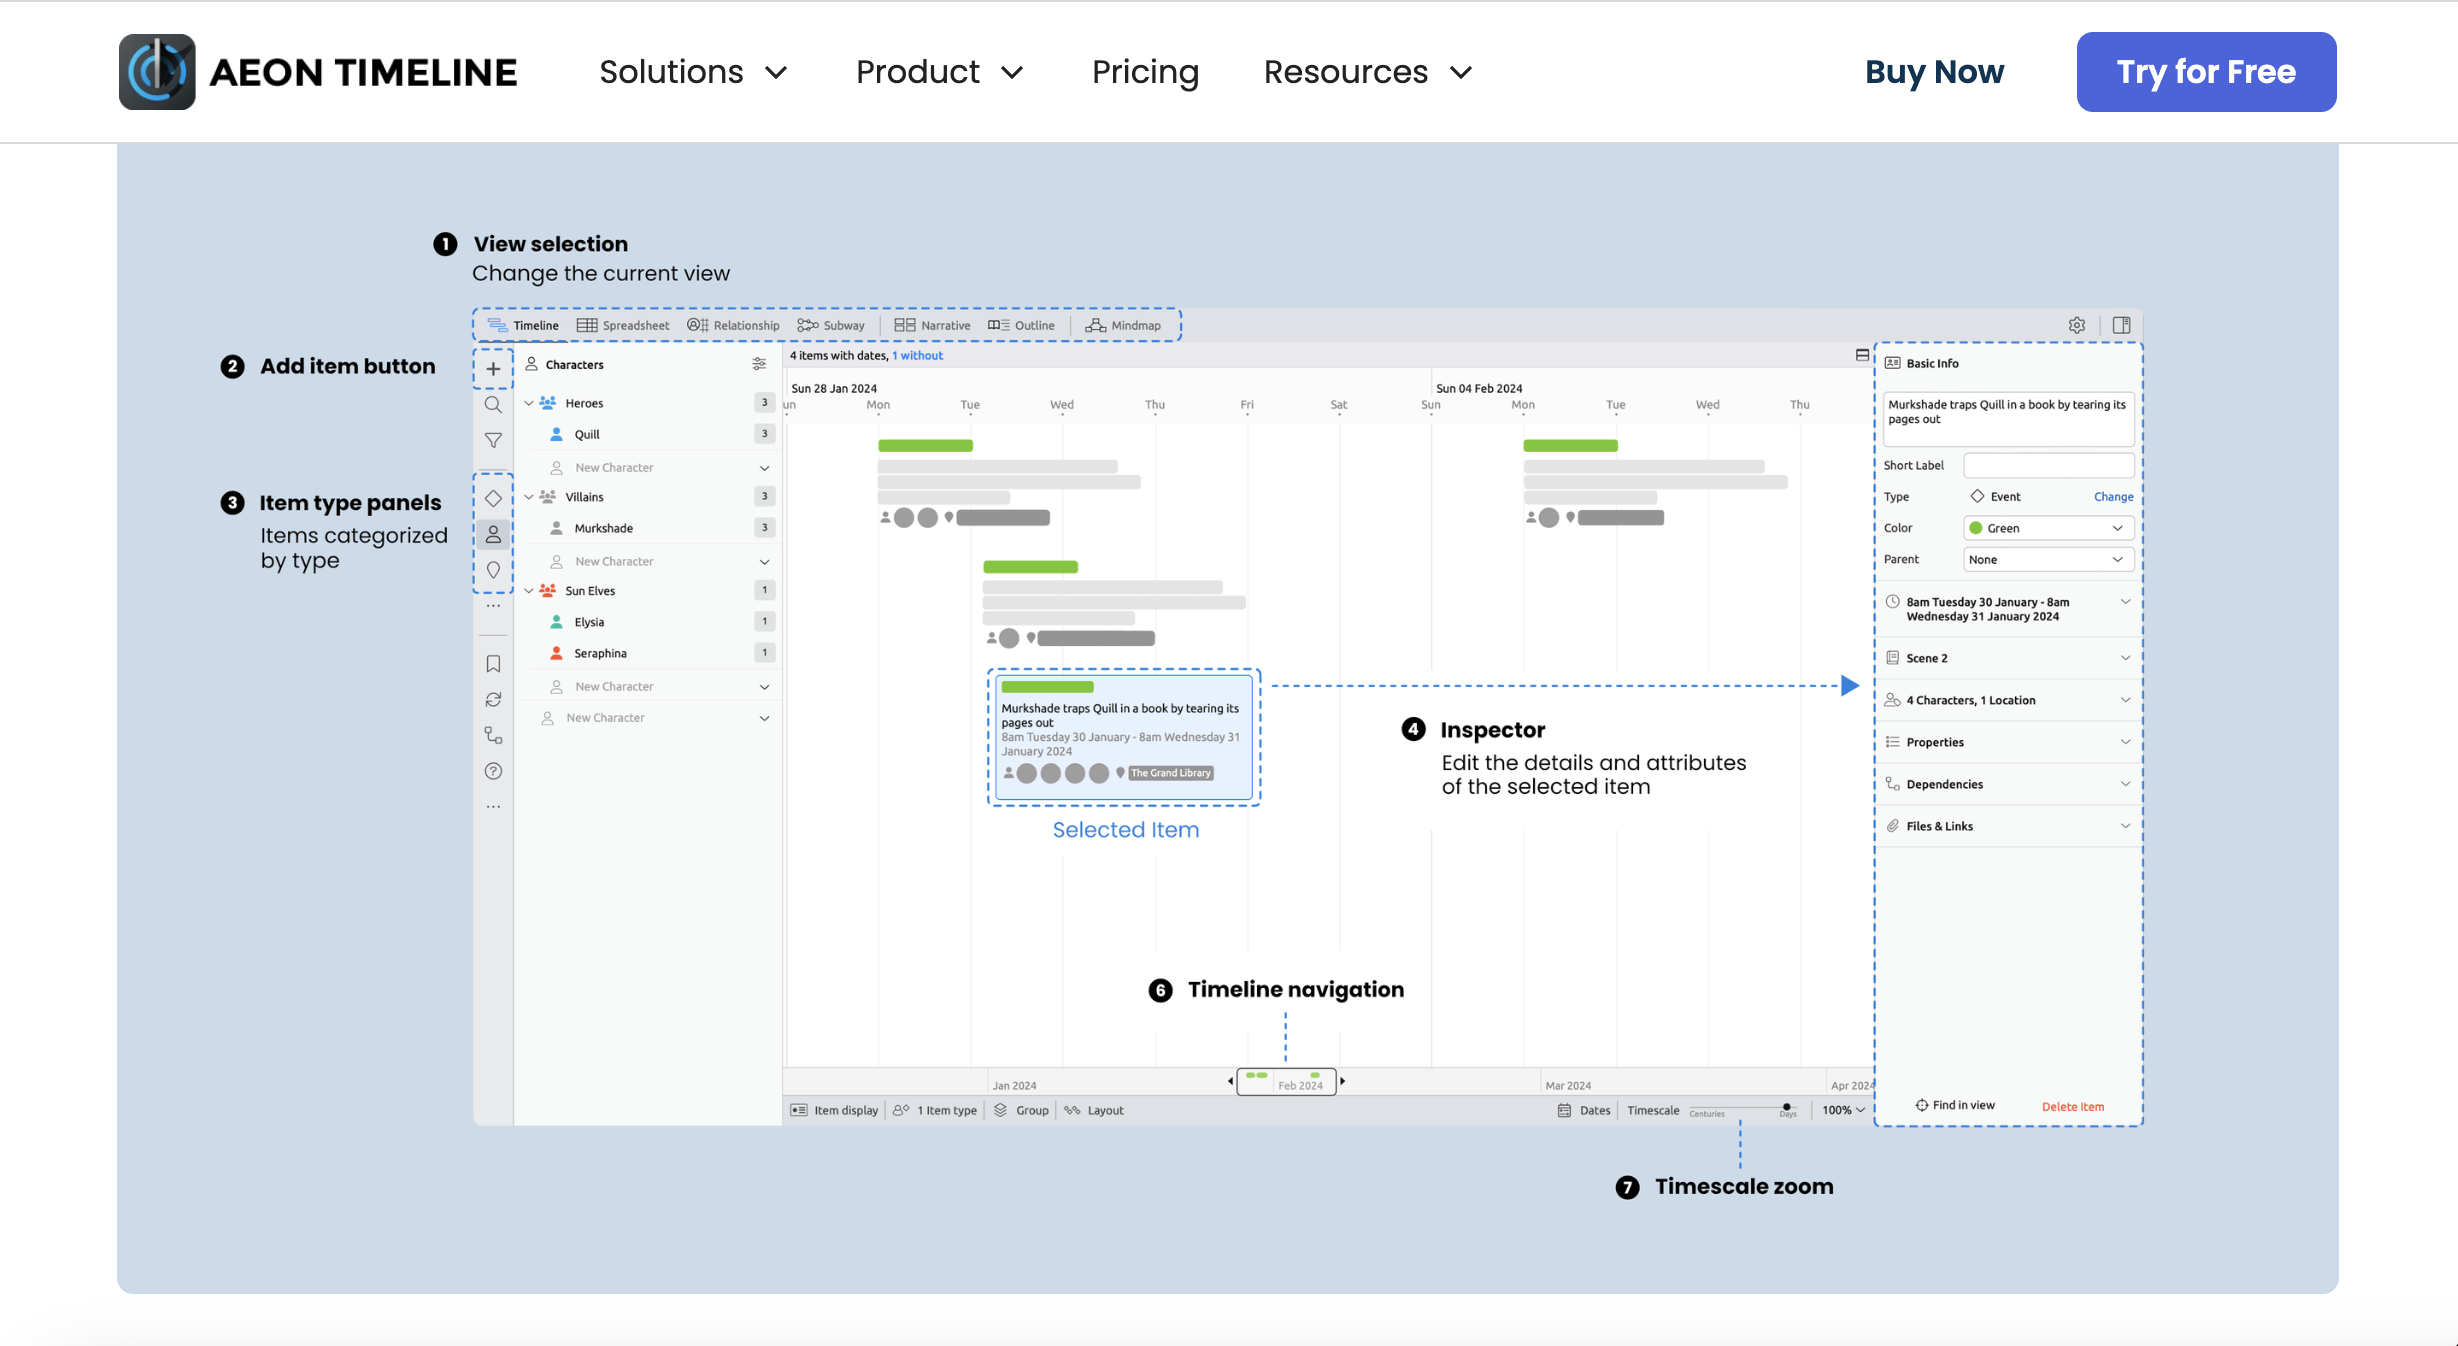Open the filter funnel icon
The width and height of the screenshot is (2458, 1346).
[x=493, y=440]
